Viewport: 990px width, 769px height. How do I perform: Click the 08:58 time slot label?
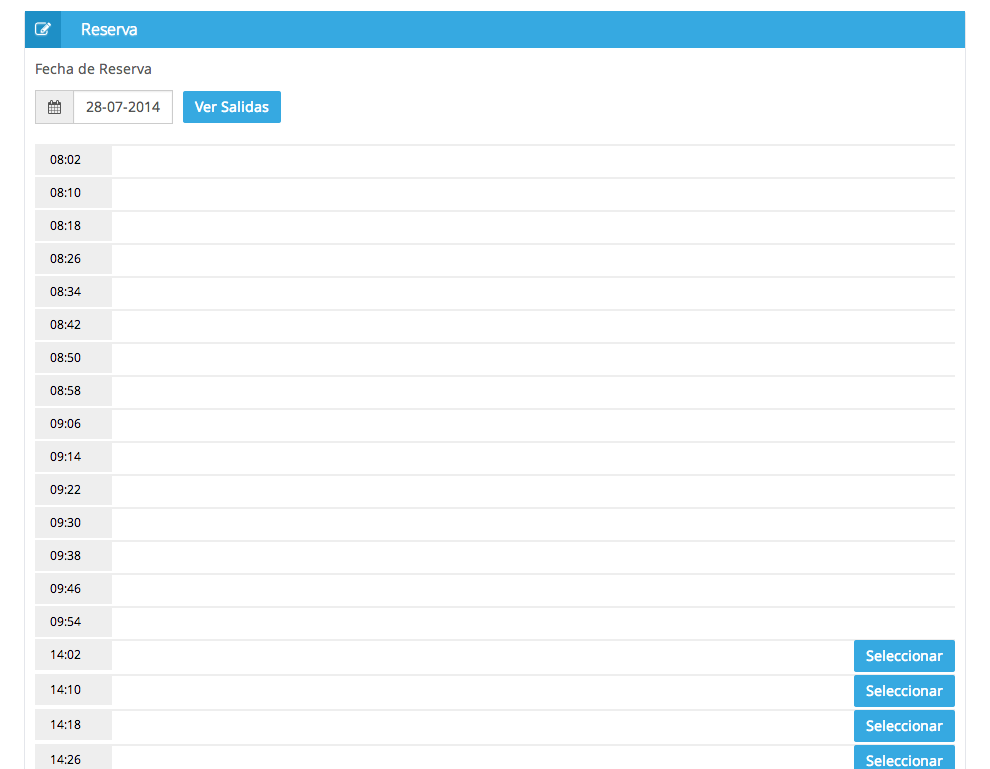click(66, 391)
